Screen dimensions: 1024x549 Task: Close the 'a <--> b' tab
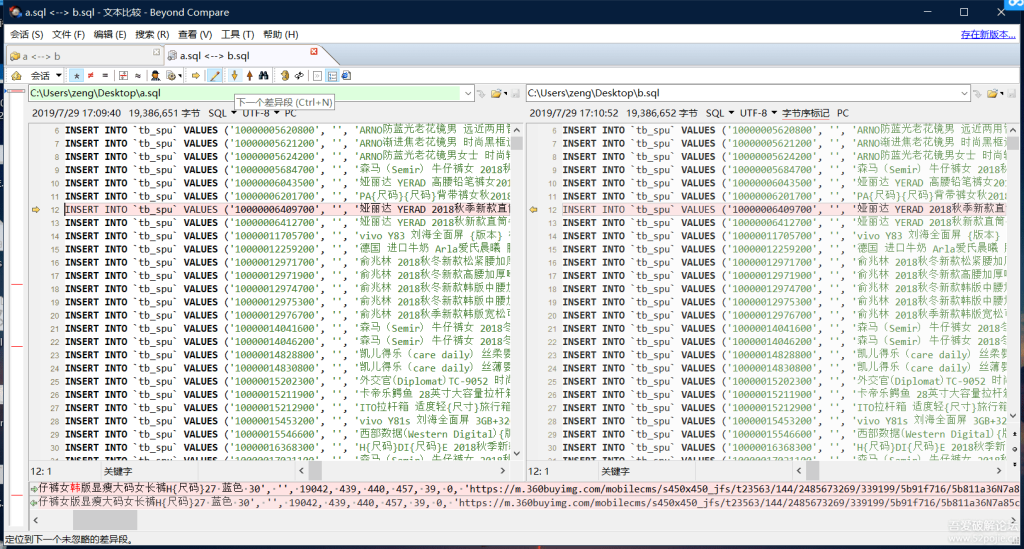pos(156,52)
